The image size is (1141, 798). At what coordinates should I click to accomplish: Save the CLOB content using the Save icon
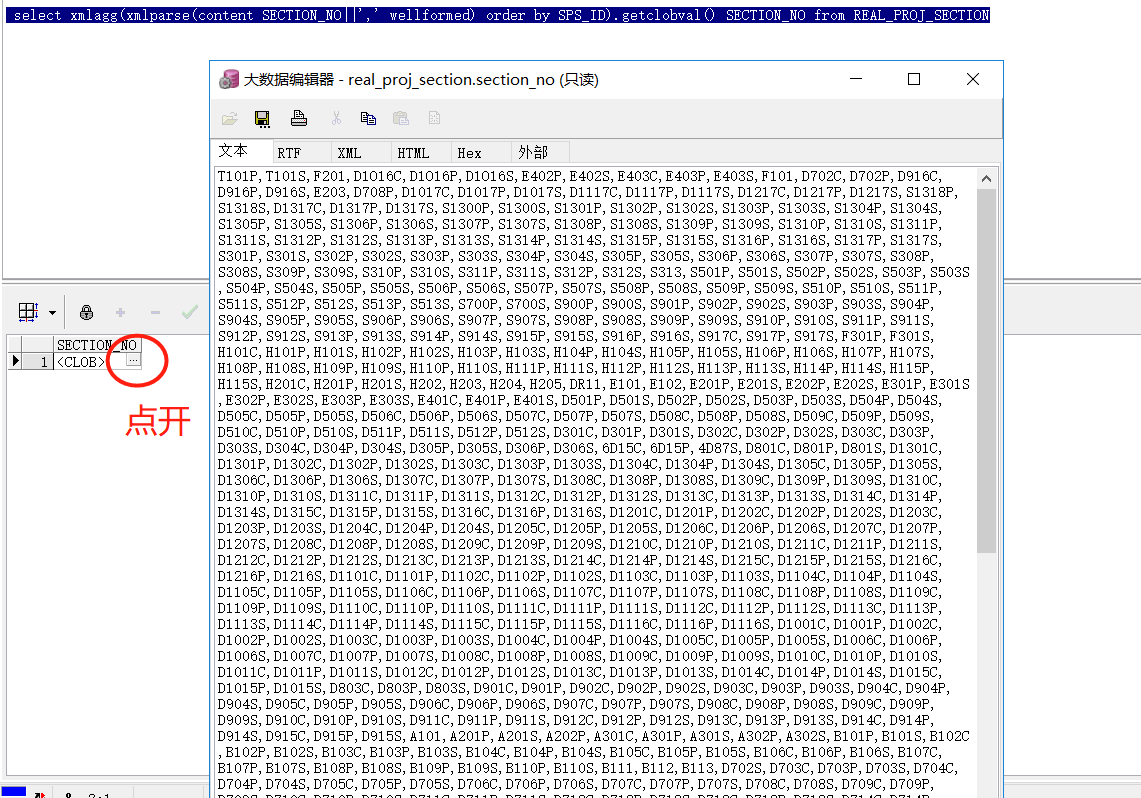point(262,117)
